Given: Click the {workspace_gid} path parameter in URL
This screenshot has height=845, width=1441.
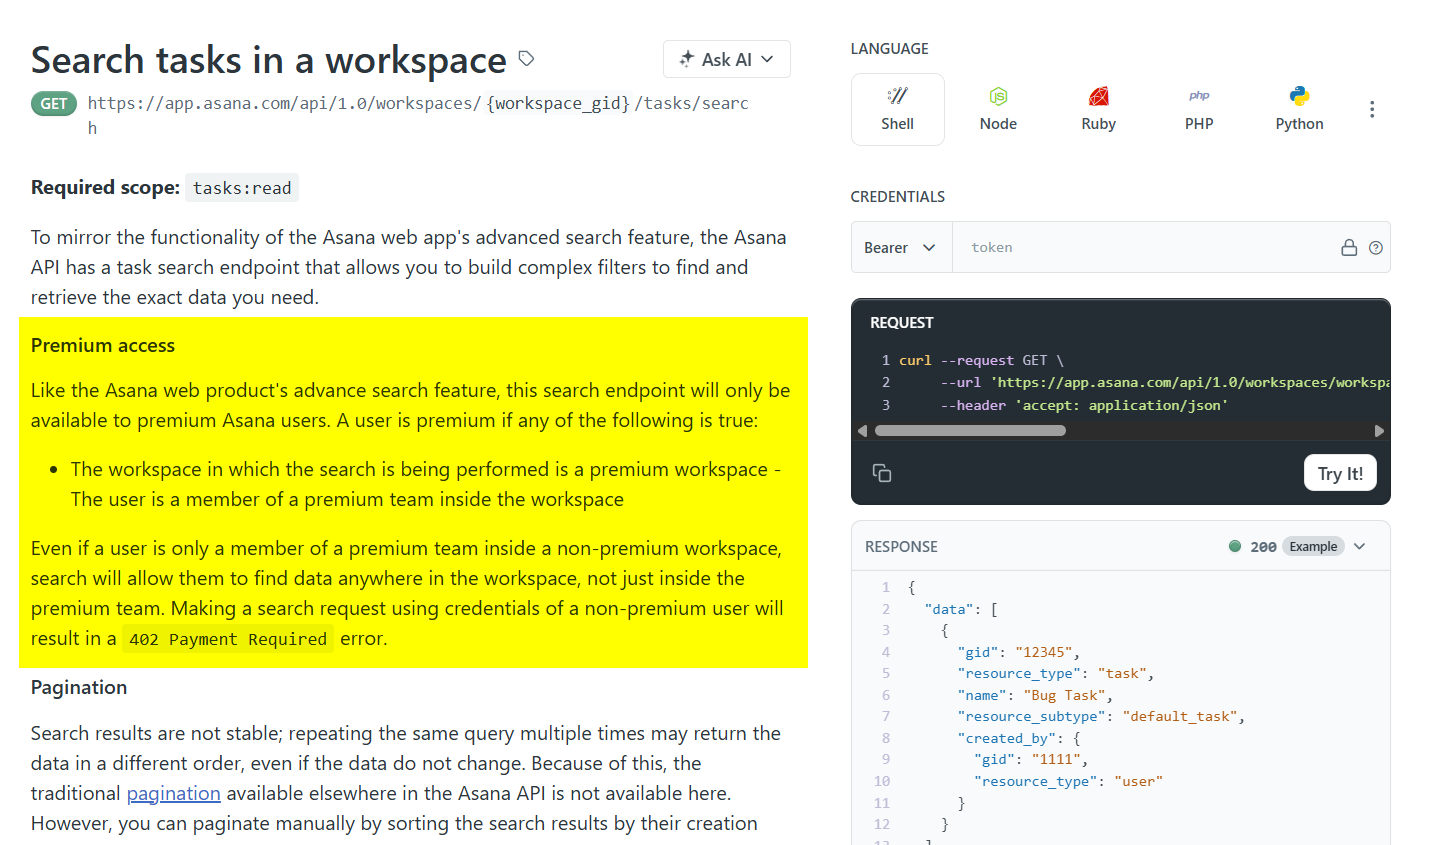Looking at the screenshot, I should coord(558,103).
